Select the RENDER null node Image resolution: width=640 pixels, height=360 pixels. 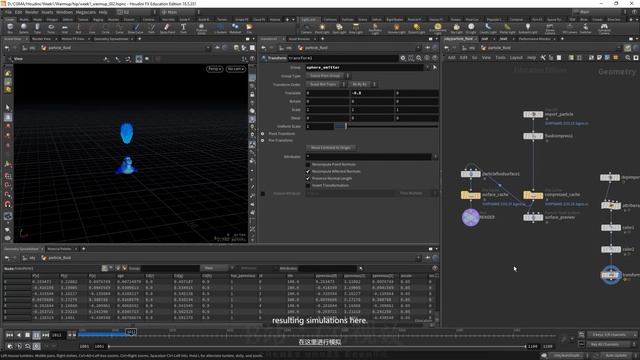[471, 217]
